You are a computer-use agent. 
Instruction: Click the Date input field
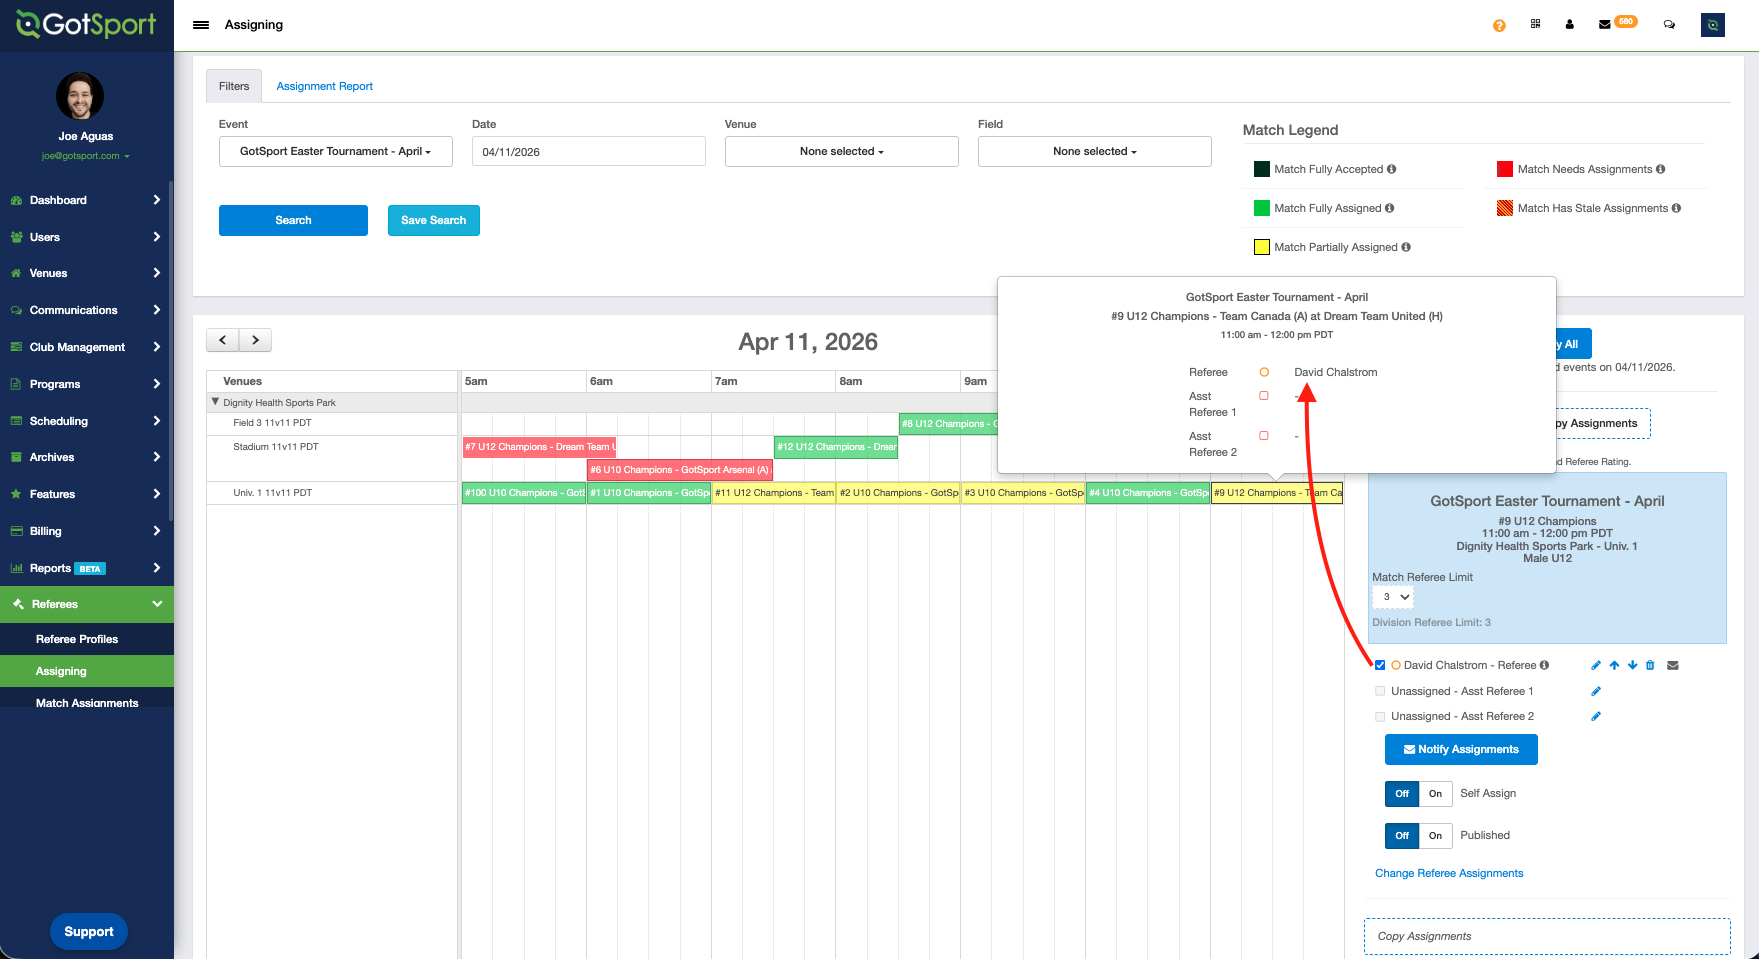point(588,152)
